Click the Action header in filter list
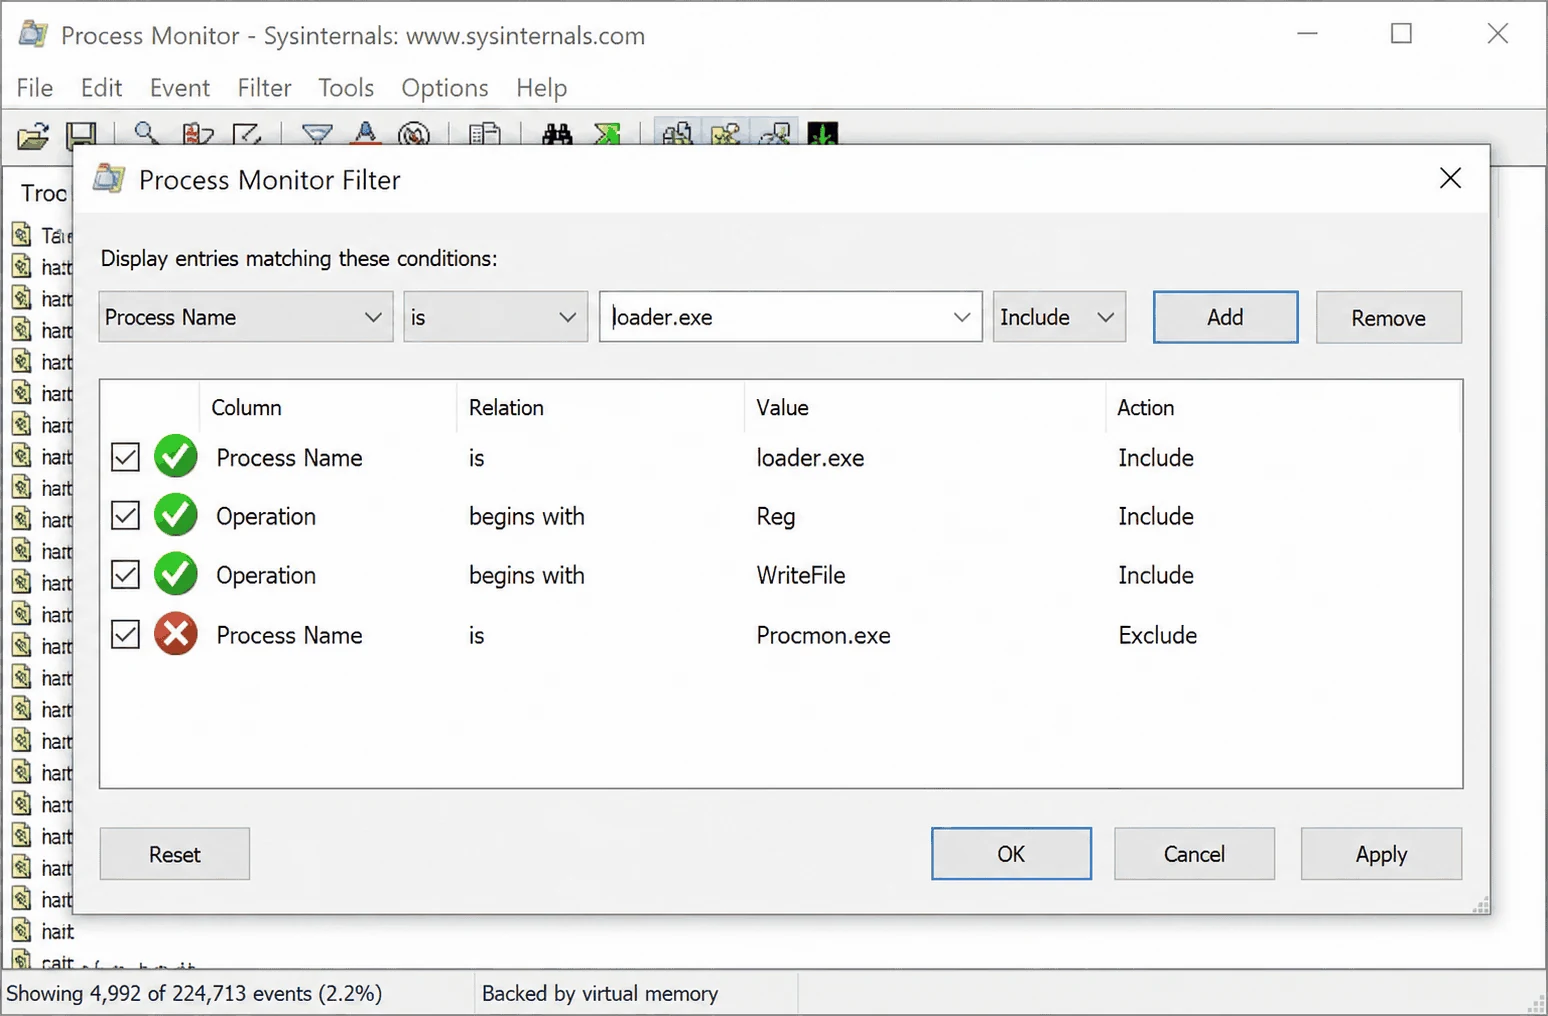The image size is (1548, 1016). [x=1145, y=407]
